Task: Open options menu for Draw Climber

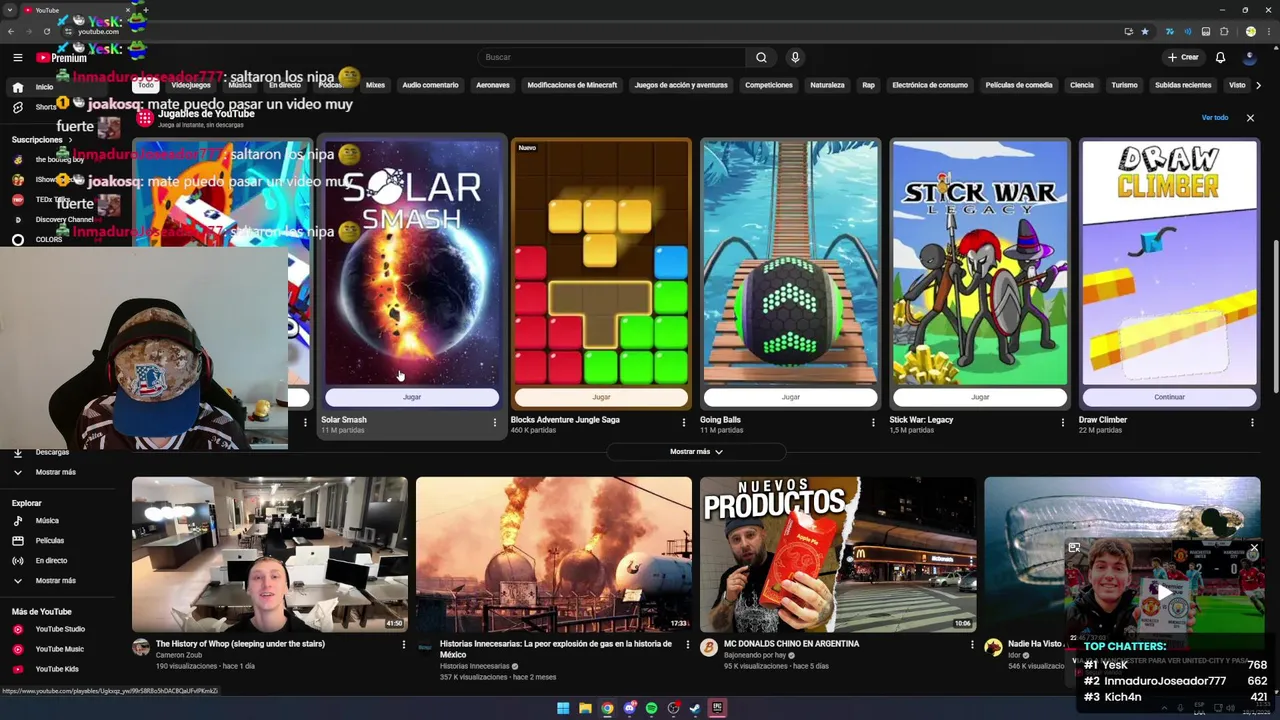Action: [x=1252, y=422]
